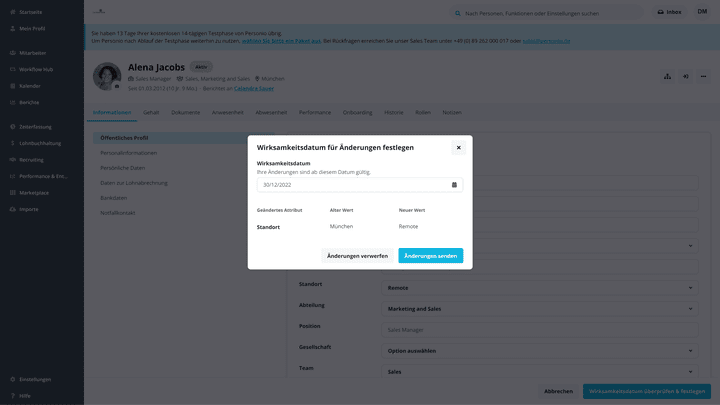Open the Gesellschaft Option auswählen dropdown
This screenshot has width=720, height=405.
[539, 351]
